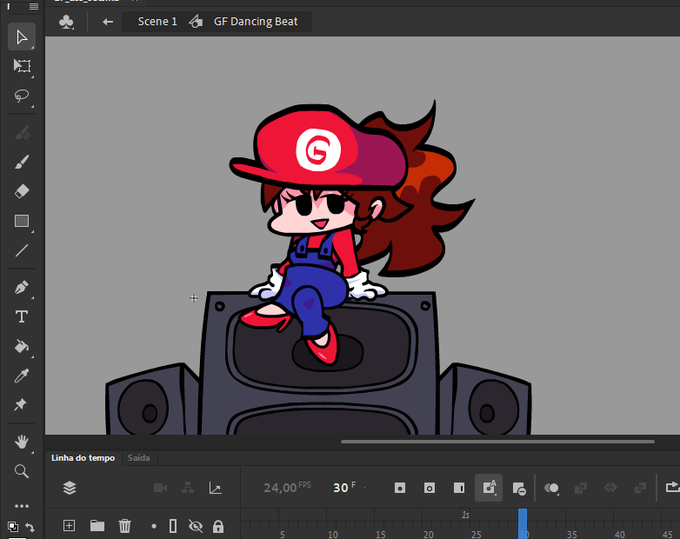This screenshot has width=680, height=539.
Task: Go back using the left arrow
Action: point(108,22)
